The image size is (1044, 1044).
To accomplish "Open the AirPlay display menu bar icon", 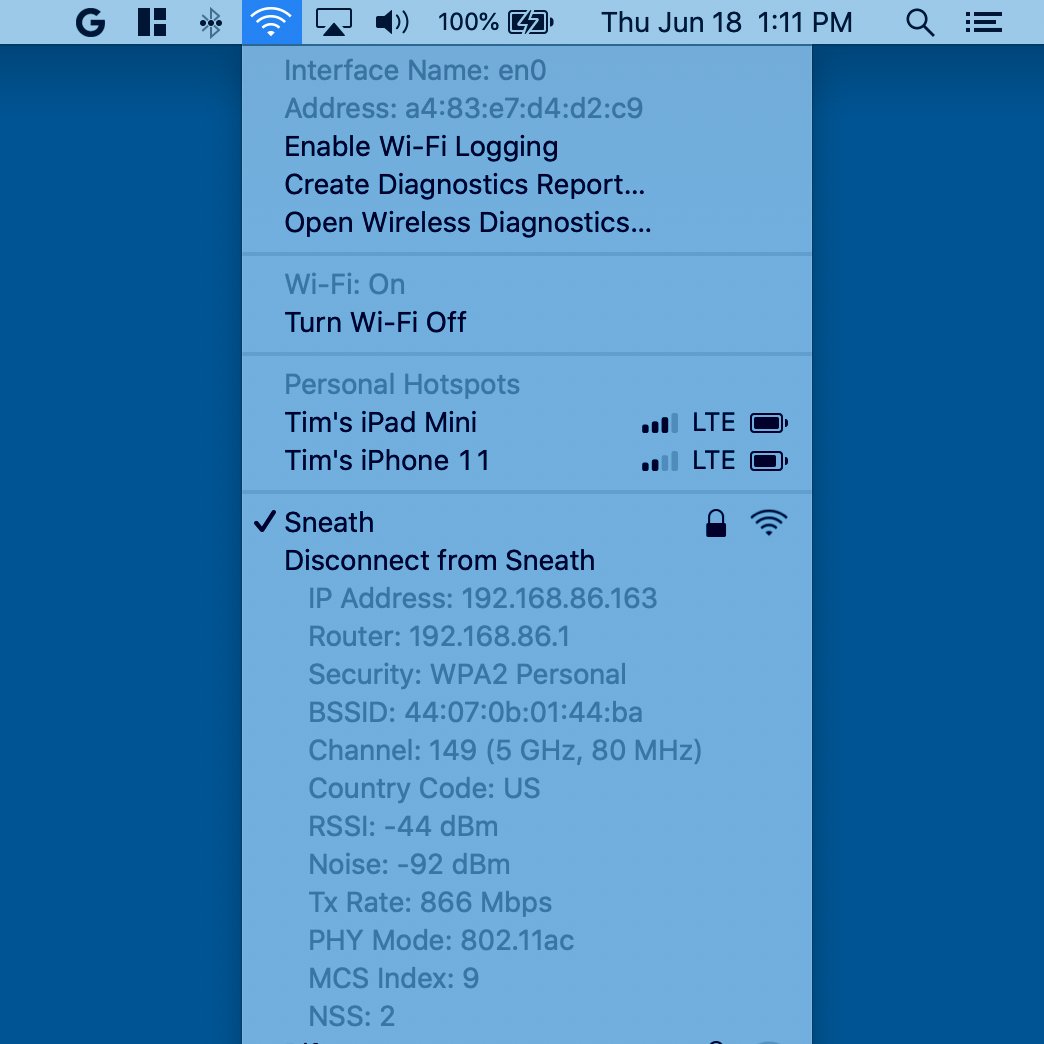I will coord(334,22).
